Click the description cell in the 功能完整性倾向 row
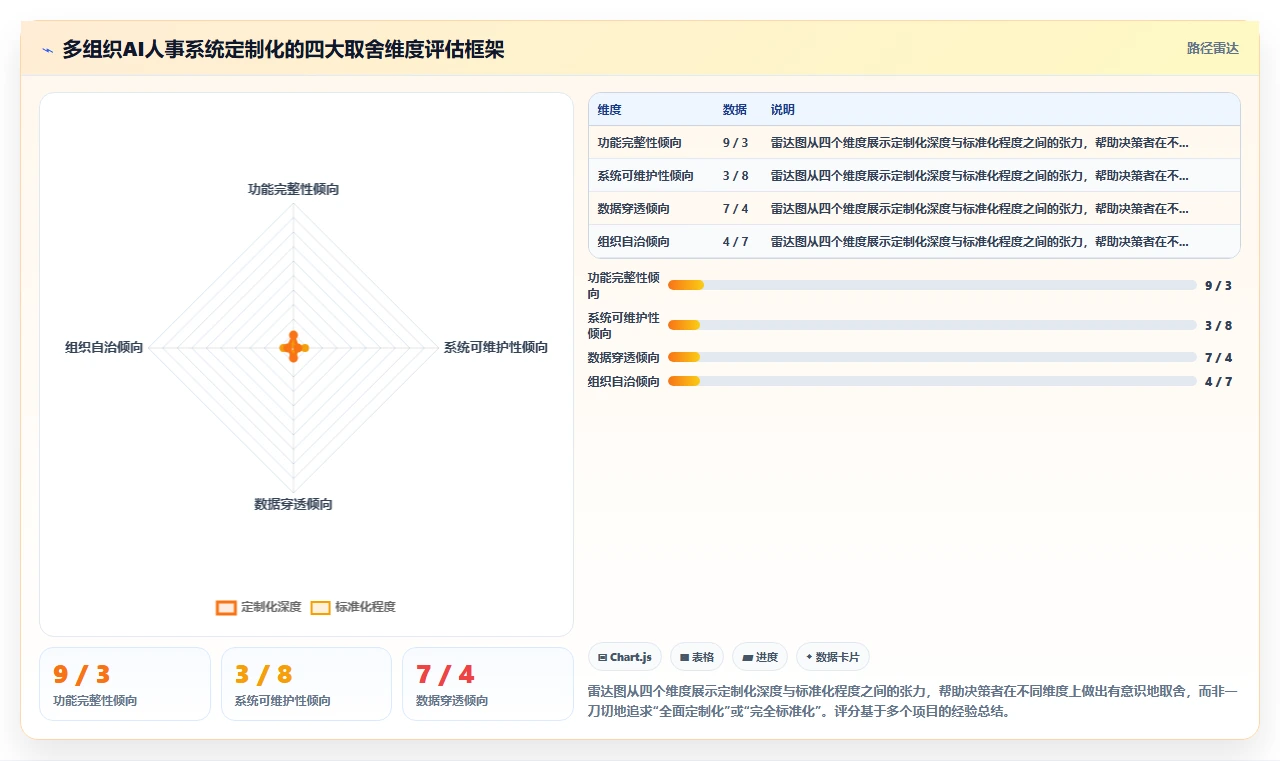1280x761 pixels. click(980, 143)
